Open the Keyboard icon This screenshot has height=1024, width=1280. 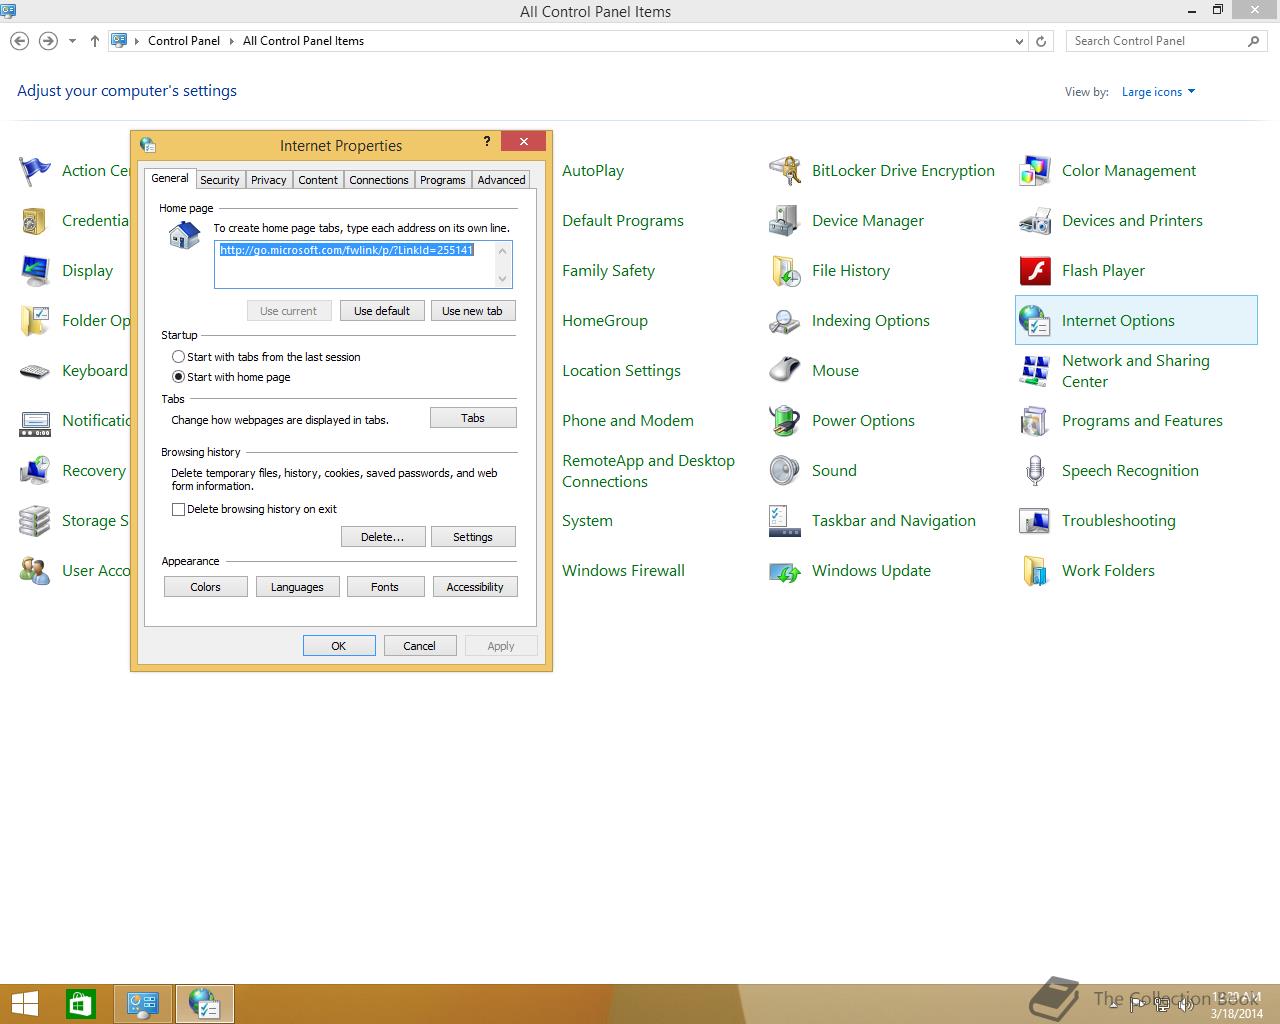coord(35,371)
